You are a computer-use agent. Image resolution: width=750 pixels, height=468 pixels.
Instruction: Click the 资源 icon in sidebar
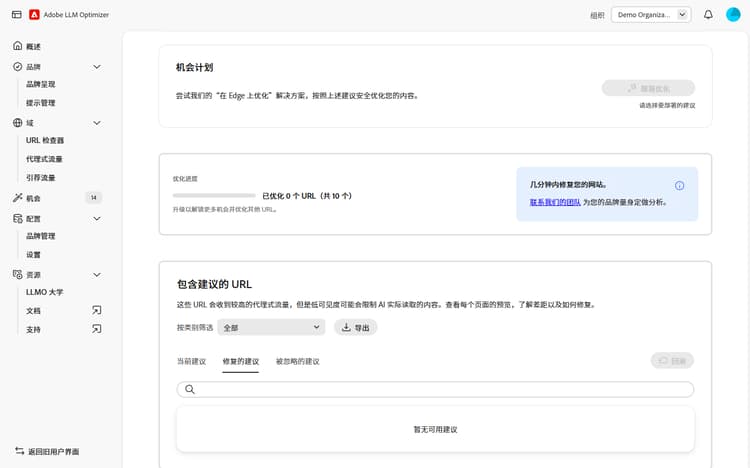pyautogui.click(x=18, y=274)
